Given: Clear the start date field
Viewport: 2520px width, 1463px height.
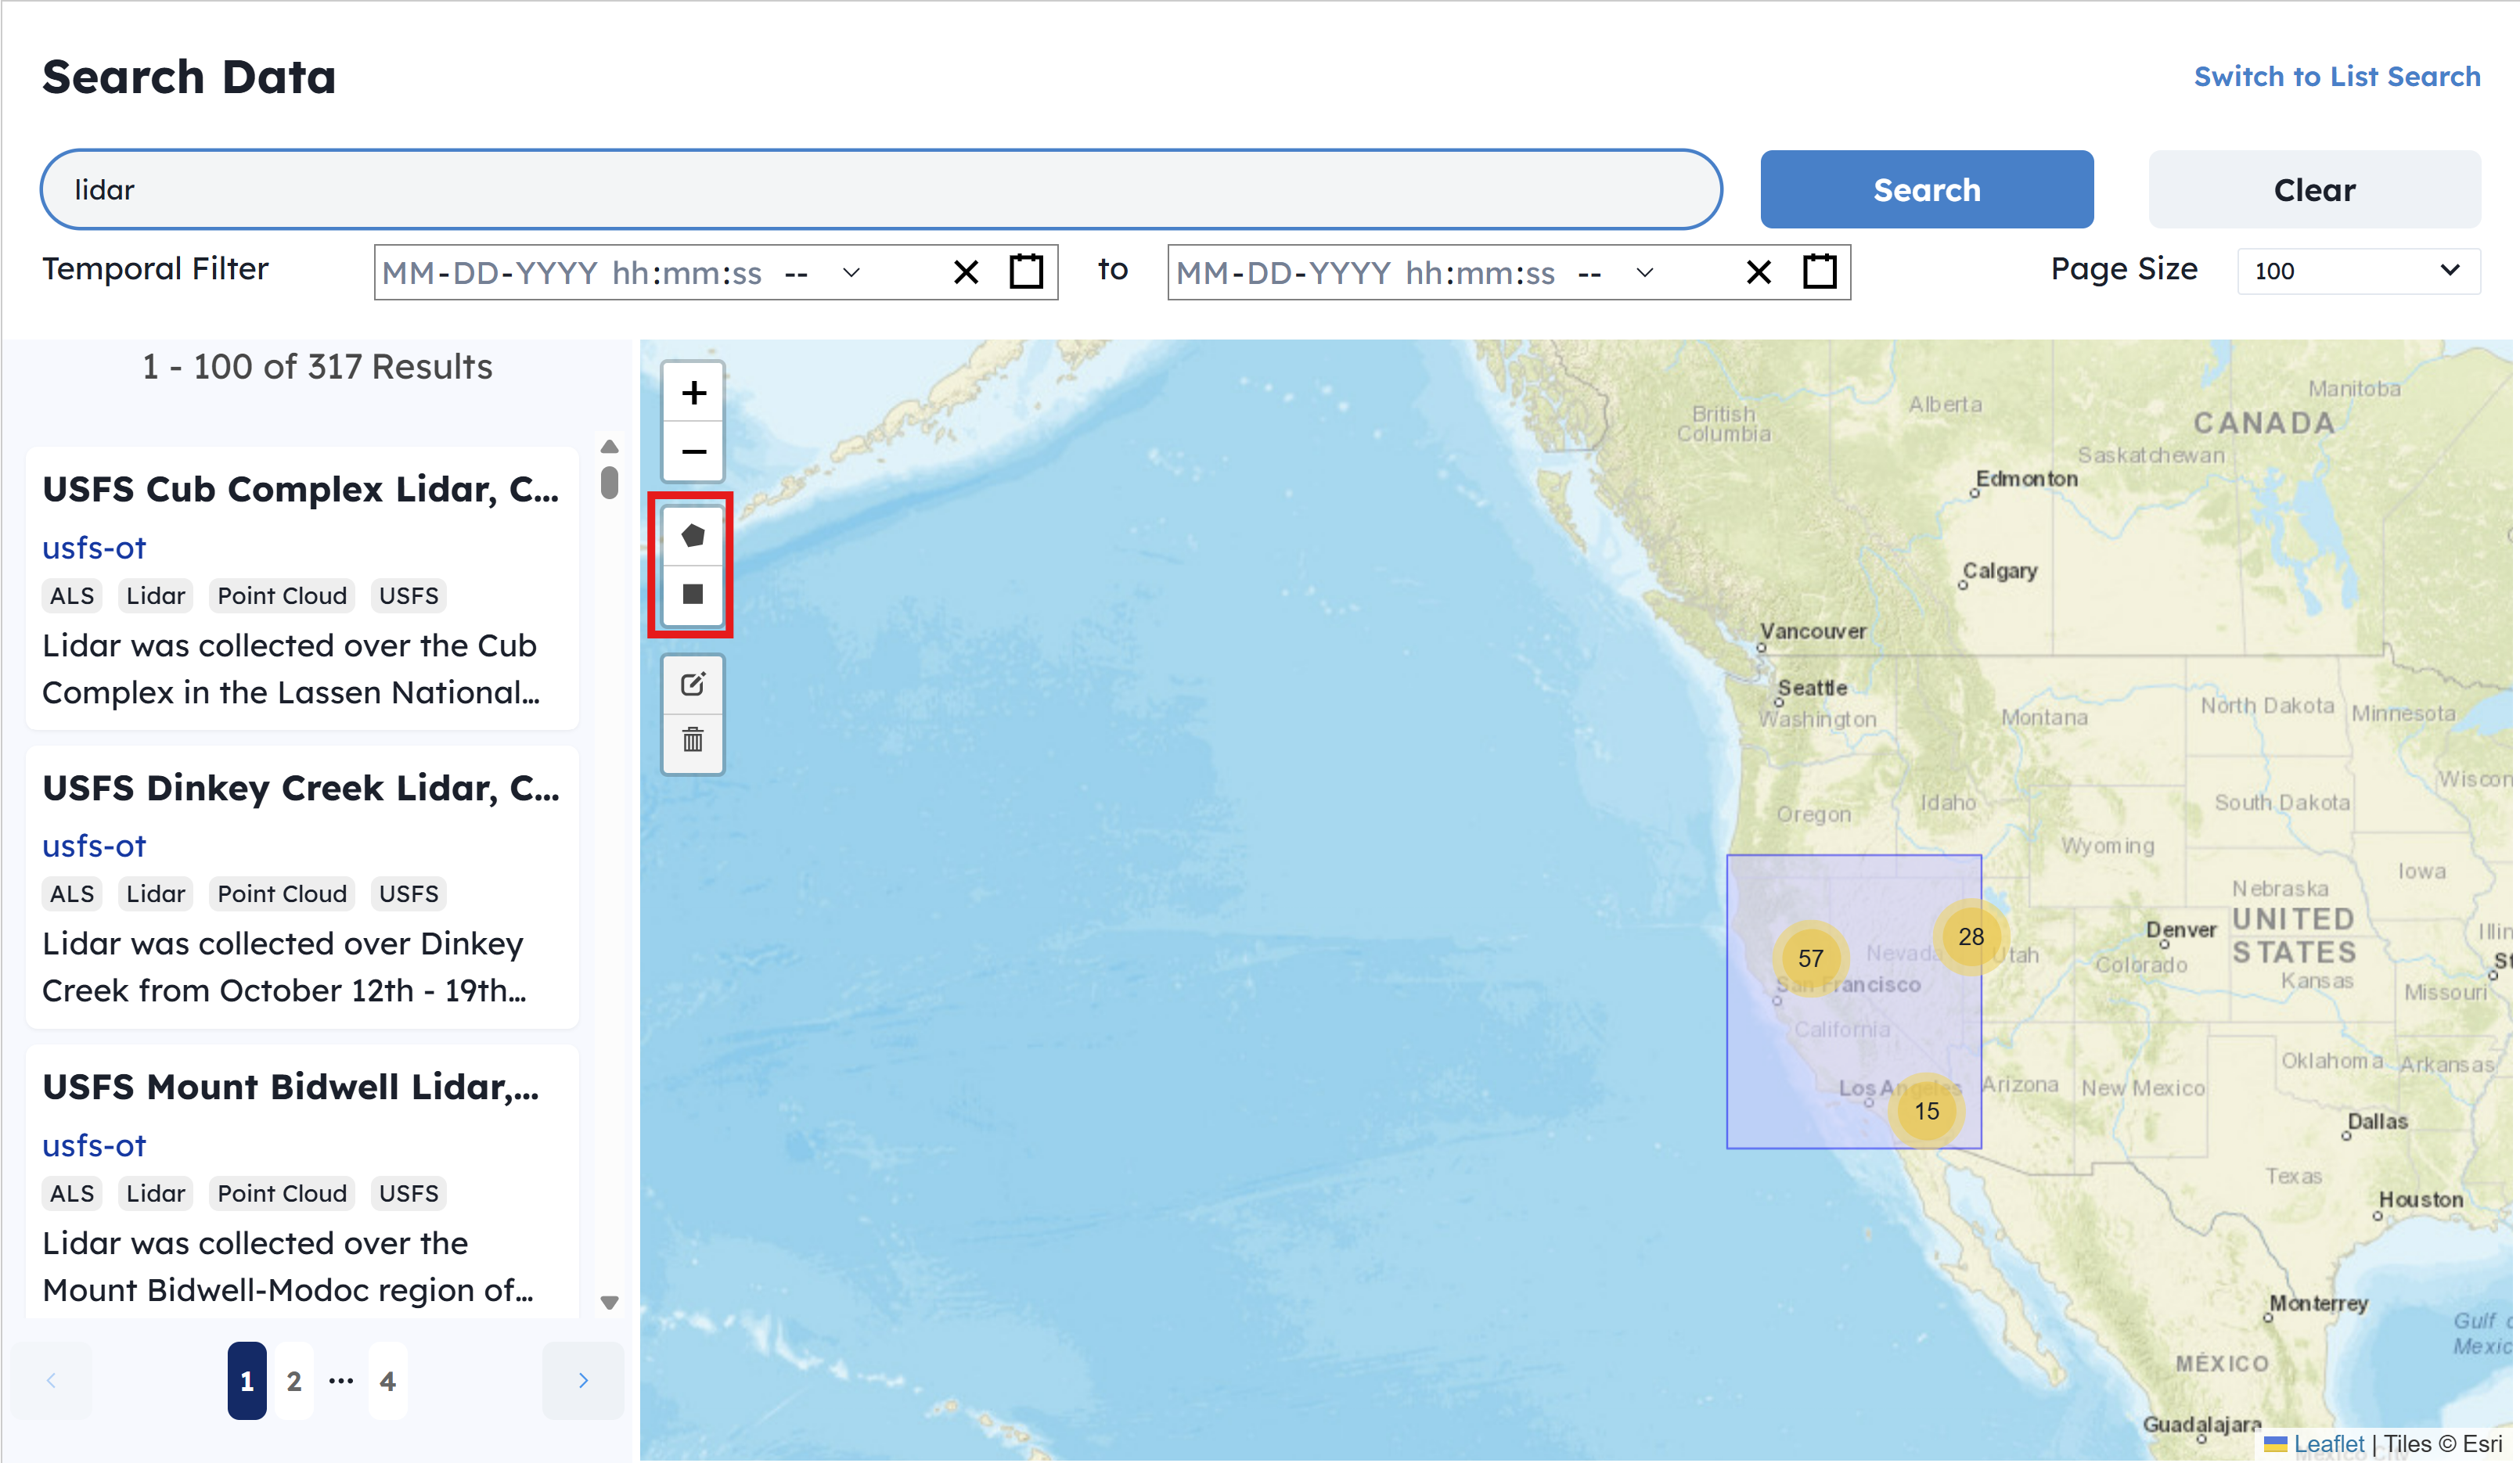Looking at the screenshot, I should (x=966, y=272).
